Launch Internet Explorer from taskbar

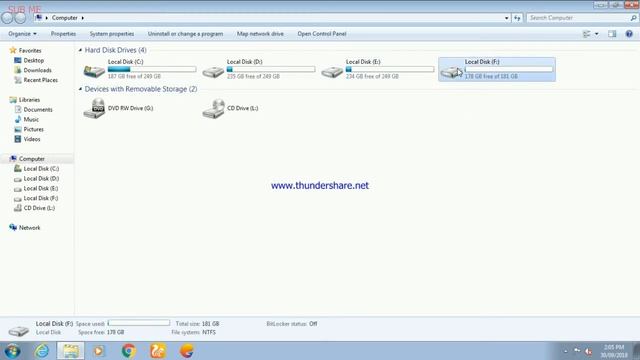pyautogui.click(x=42, y=351)
